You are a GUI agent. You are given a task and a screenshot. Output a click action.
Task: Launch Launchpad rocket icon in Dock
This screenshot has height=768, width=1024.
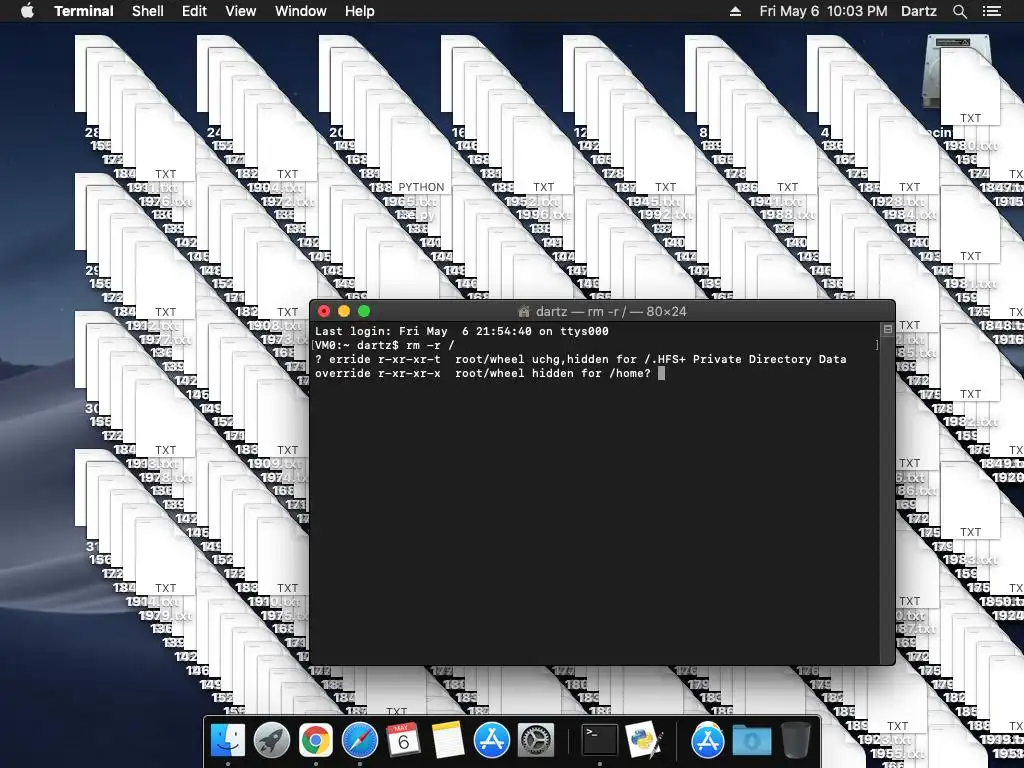[x=272, y=741]
